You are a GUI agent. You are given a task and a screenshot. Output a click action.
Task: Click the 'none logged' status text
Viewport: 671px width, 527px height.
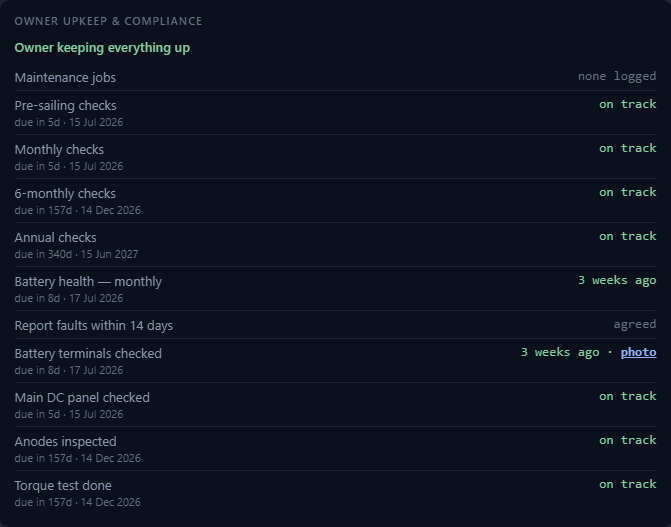[617, 76]
